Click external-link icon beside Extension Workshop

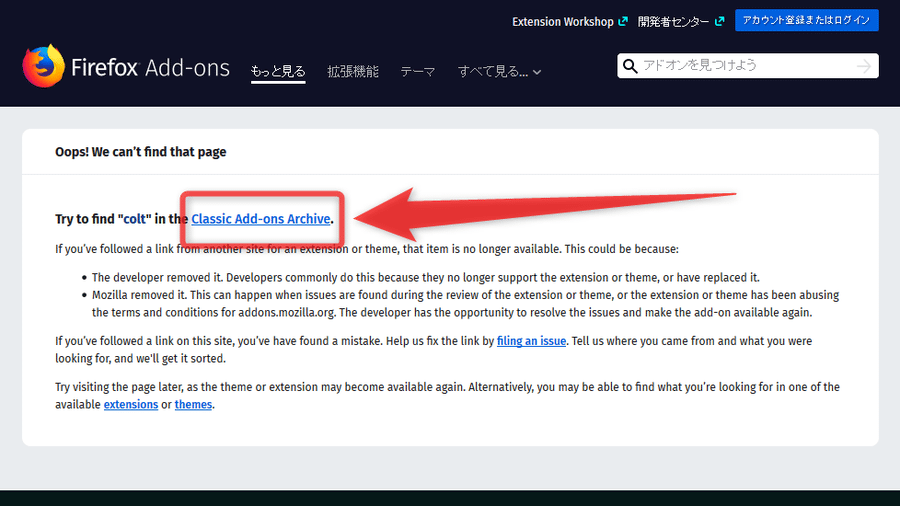pyautogui.click(x=623, y=21)
